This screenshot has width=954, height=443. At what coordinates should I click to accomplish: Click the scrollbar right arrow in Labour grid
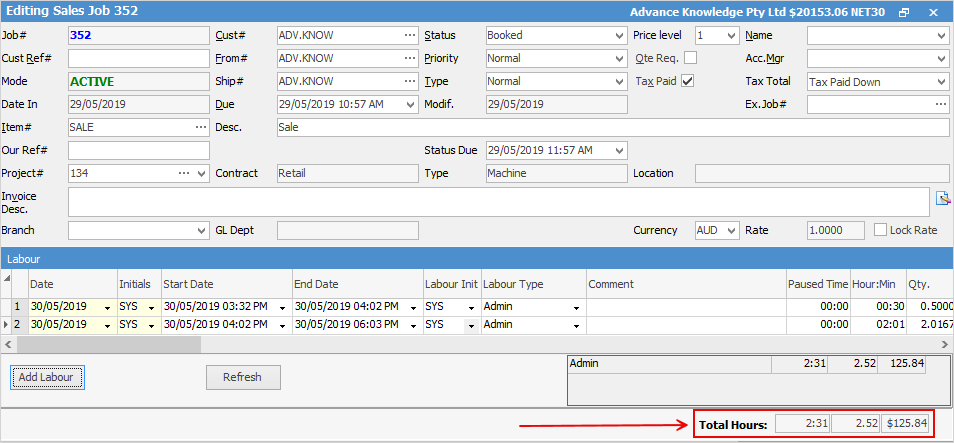tap(944, 345)
